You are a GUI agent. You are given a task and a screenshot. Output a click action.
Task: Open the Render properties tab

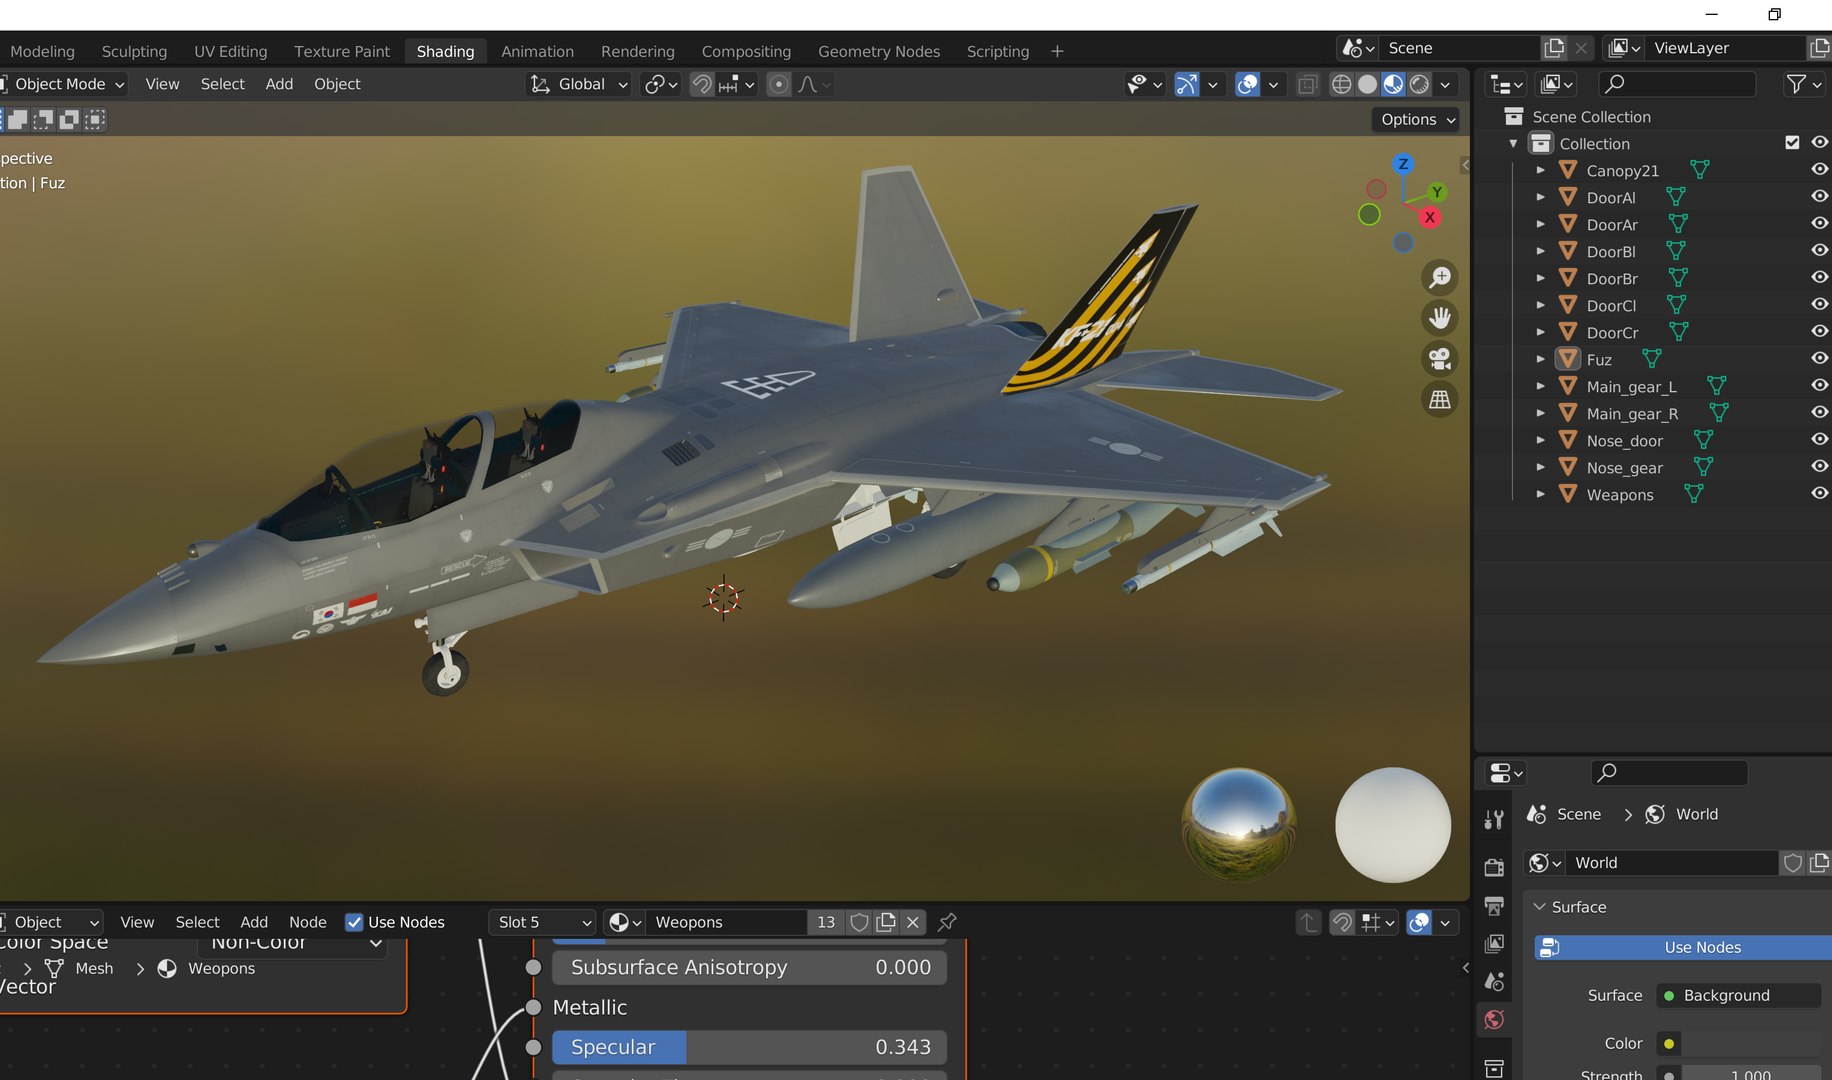pyautogui.click(x=1494, y=867)
